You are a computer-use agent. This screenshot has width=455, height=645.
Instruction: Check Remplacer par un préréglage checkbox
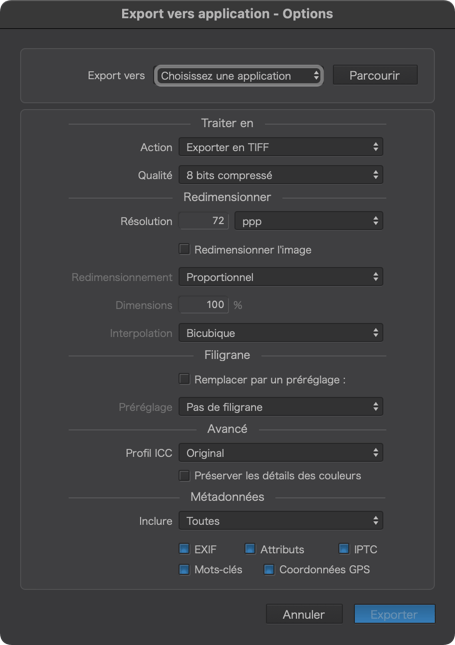184,379
